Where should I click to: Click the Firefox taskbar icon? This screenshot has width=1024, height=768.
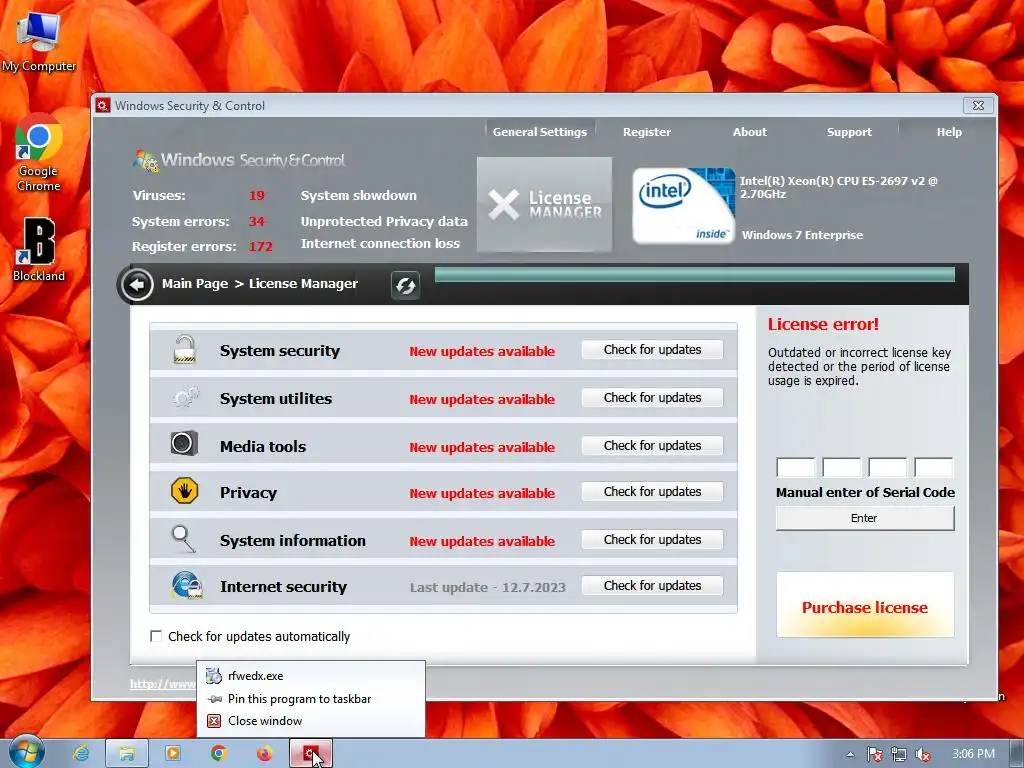pos(264,754)
